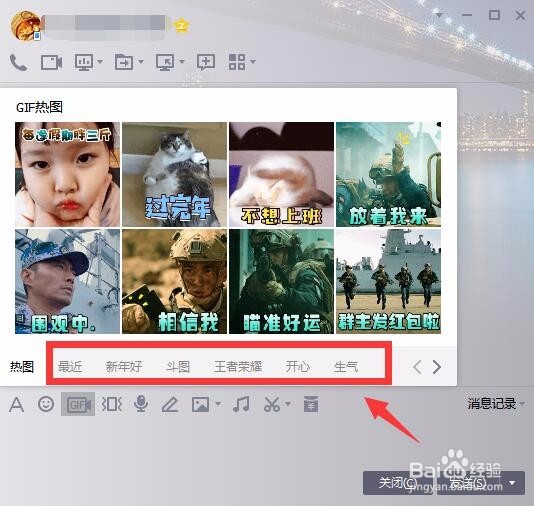The height and width of the screenshot is (506, 534).
Task: Expand the remote desktop dropdown arrow
Action: (x=182, y=62)
